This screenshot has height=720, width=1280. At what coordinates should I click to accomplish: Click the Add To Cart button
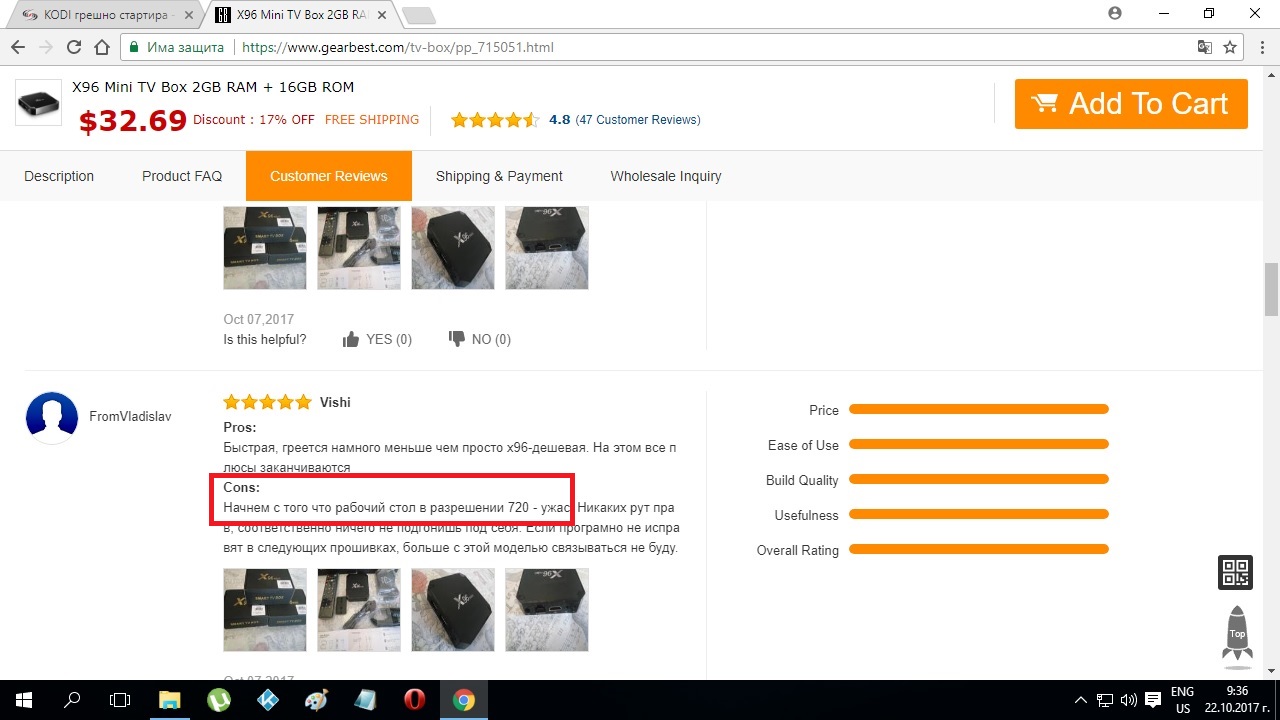[1131, 104]
